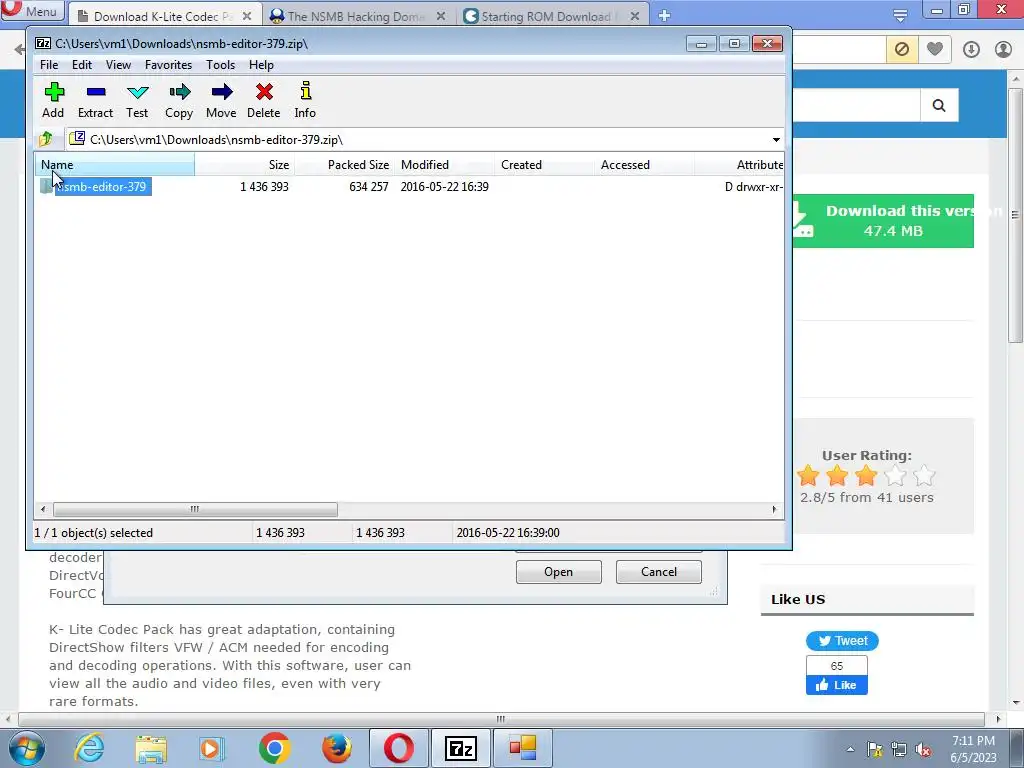Image resolution: width=1024 pixels, height=768 pixels.
Task: Click Download this version green button
Action: (883, 221)
